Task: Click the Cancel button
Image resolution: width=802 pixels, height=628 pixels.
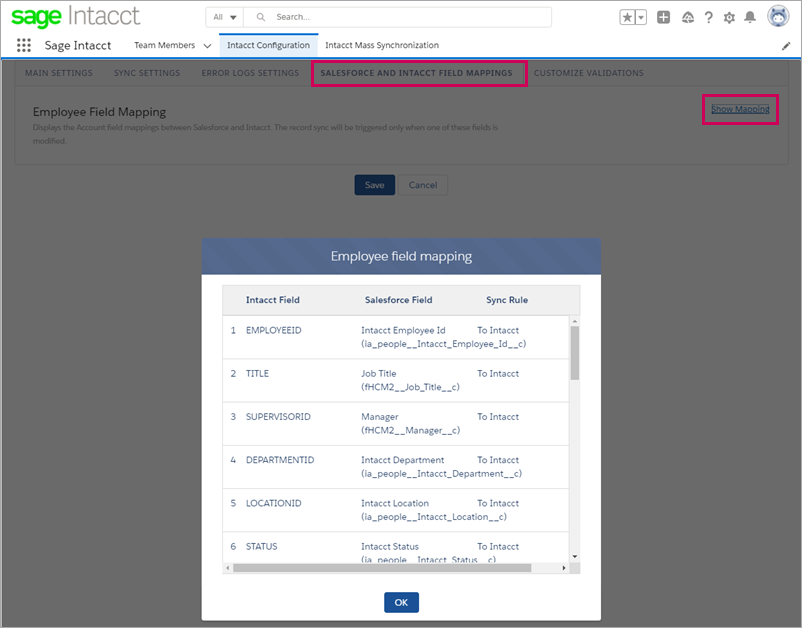Action: [422, 185]
